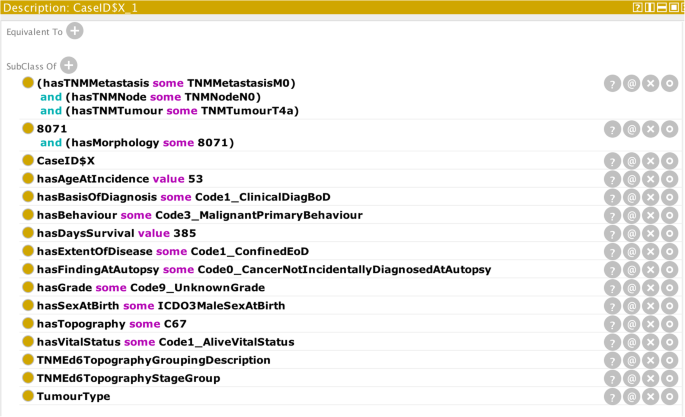Select Code1_ClinicalDiagBoD class name
Image resolution: width=685 pixels, height=417 pixels.
[x=263, y=197]
